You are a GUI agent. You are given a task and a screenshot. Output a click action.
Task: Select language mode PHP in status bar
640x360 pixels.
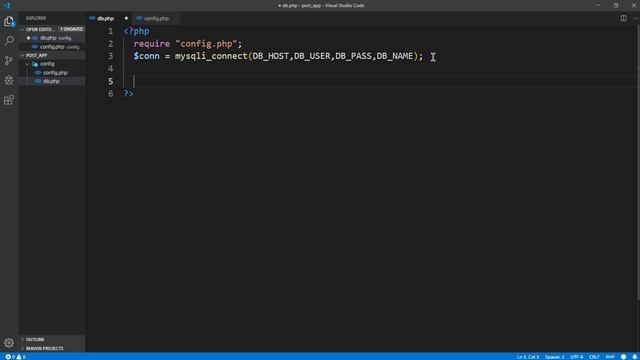(x=610, y=357)
